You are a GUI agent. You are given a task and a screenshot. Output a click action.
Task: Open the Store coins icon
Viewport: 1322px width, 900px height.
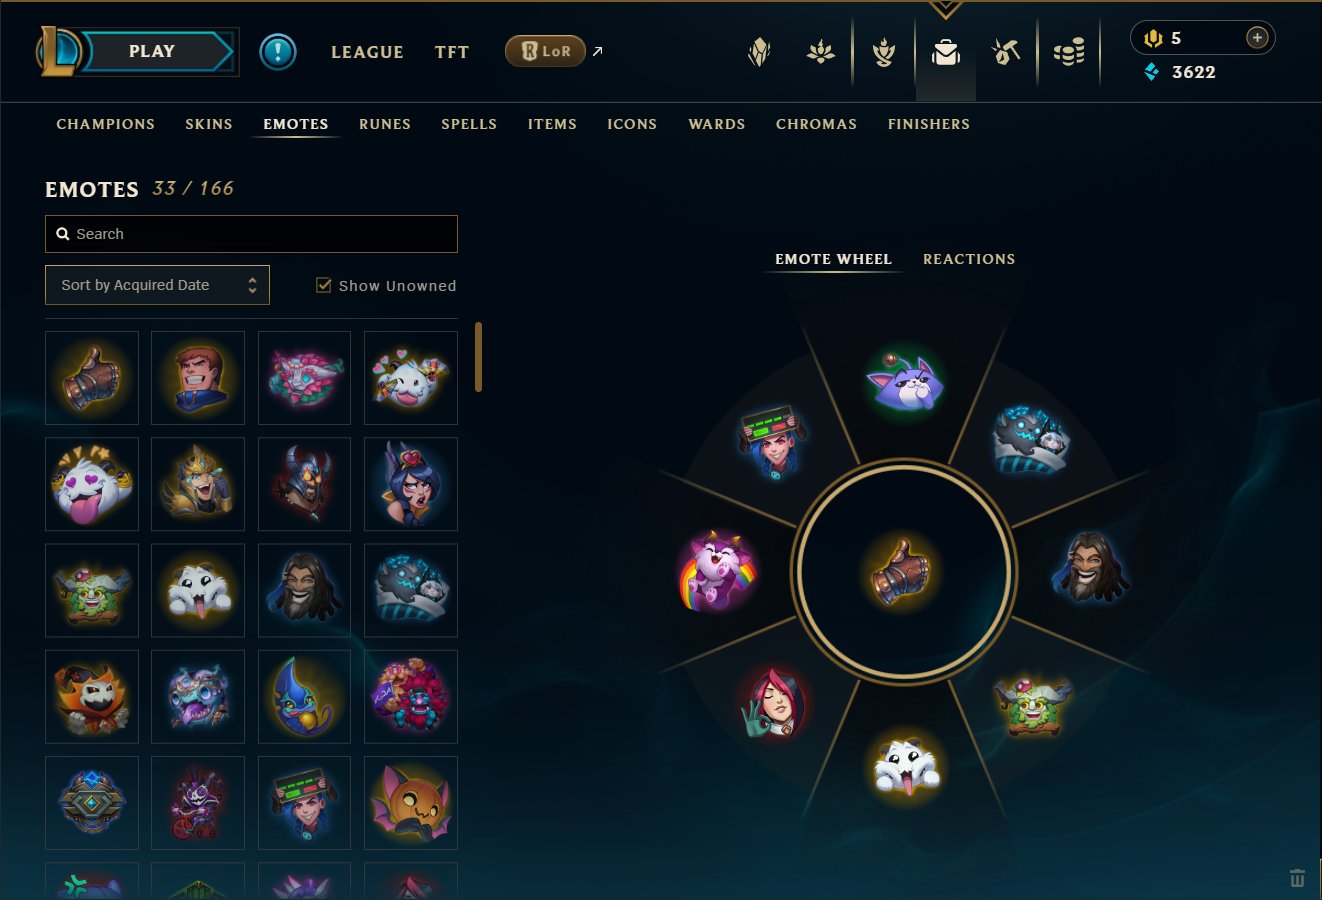tap(1068, 52)
